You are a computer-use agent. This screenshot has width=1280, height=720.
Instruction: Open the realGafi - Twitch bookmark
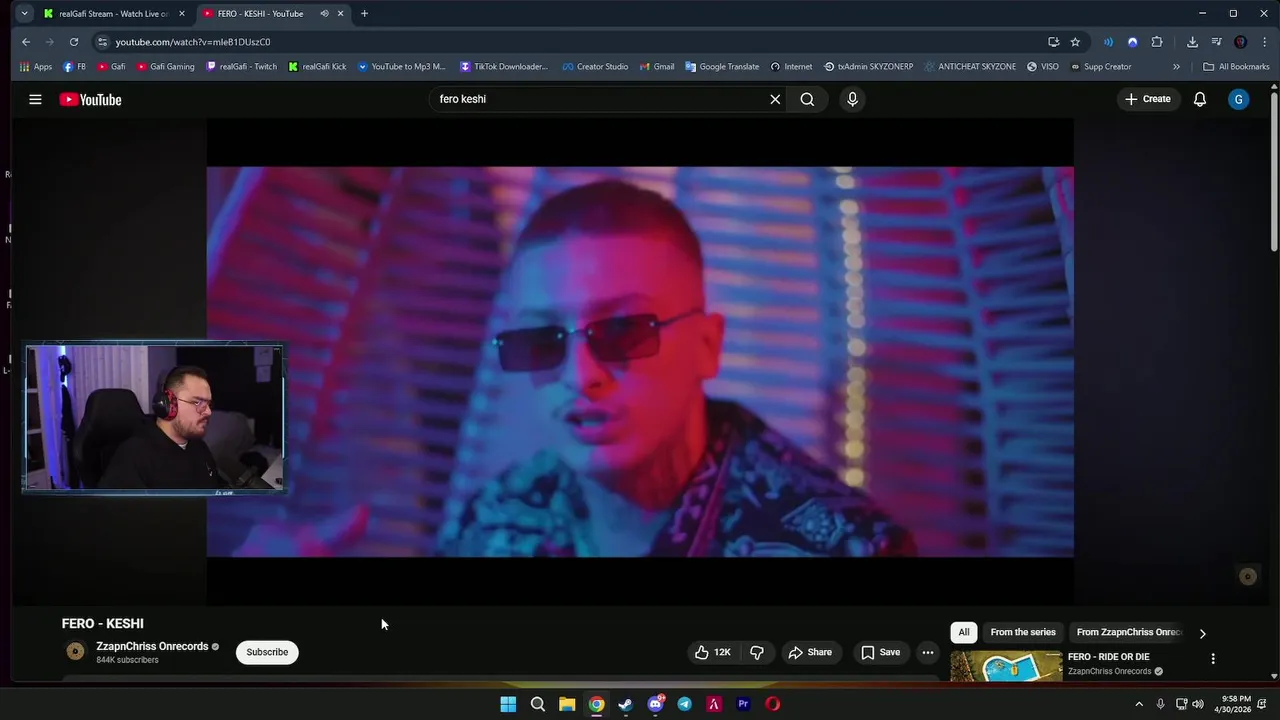(241, 67)
